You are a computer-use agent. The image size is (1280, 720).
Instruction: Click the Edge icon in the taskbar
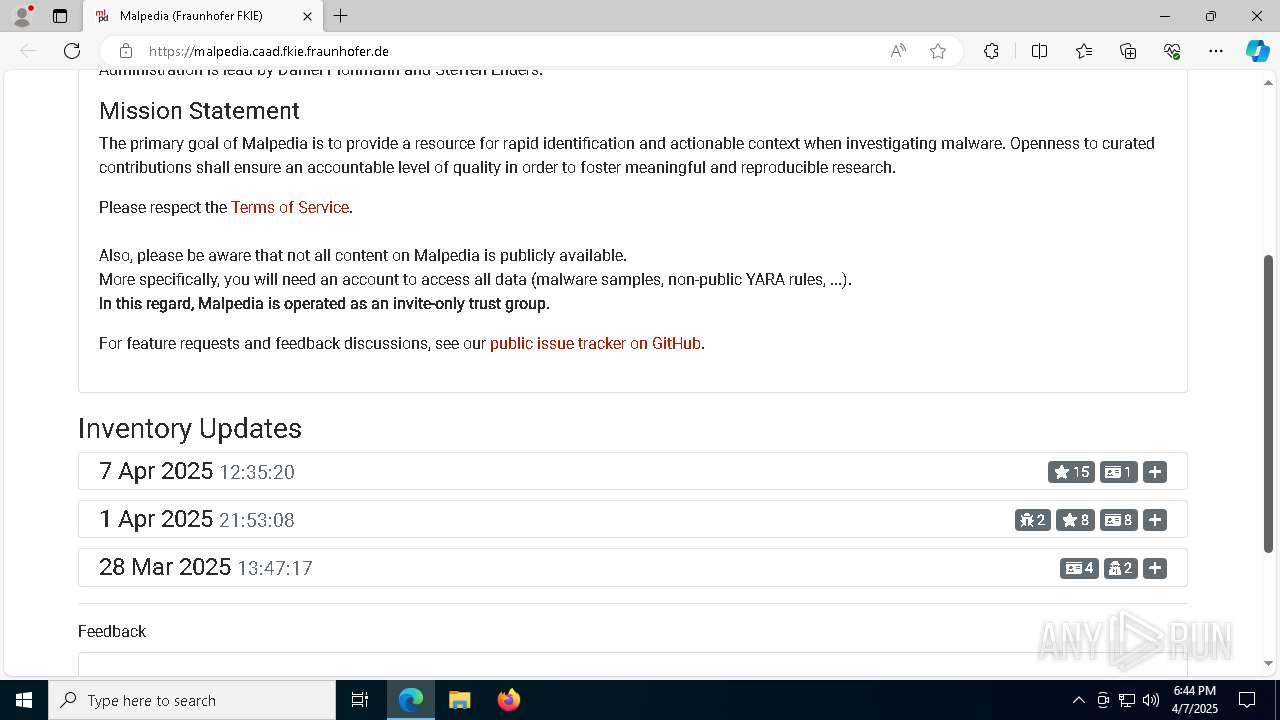click(x=411, y=700)
